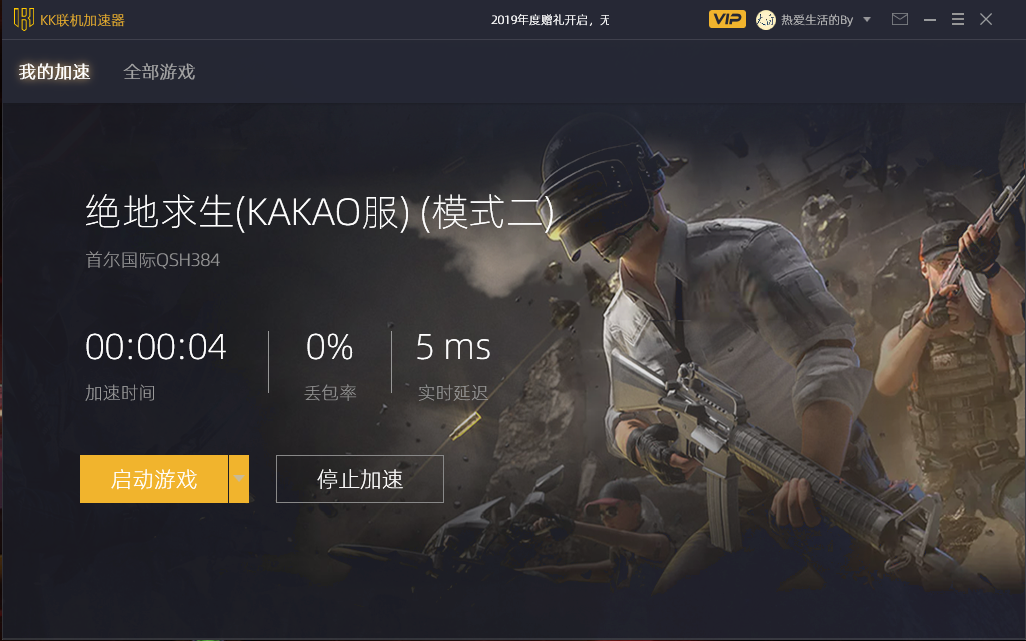Click the 启动游戏 button
The height and width of the screenshot is (641, 1026).
tap(154, 479)
